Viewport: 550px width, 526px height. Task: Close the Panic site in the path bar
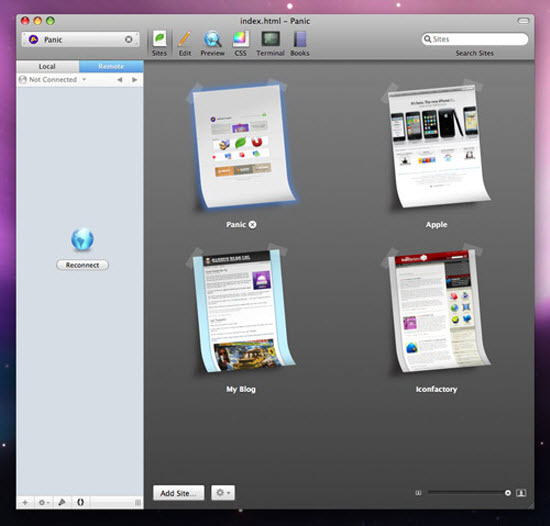click(129, 39)
